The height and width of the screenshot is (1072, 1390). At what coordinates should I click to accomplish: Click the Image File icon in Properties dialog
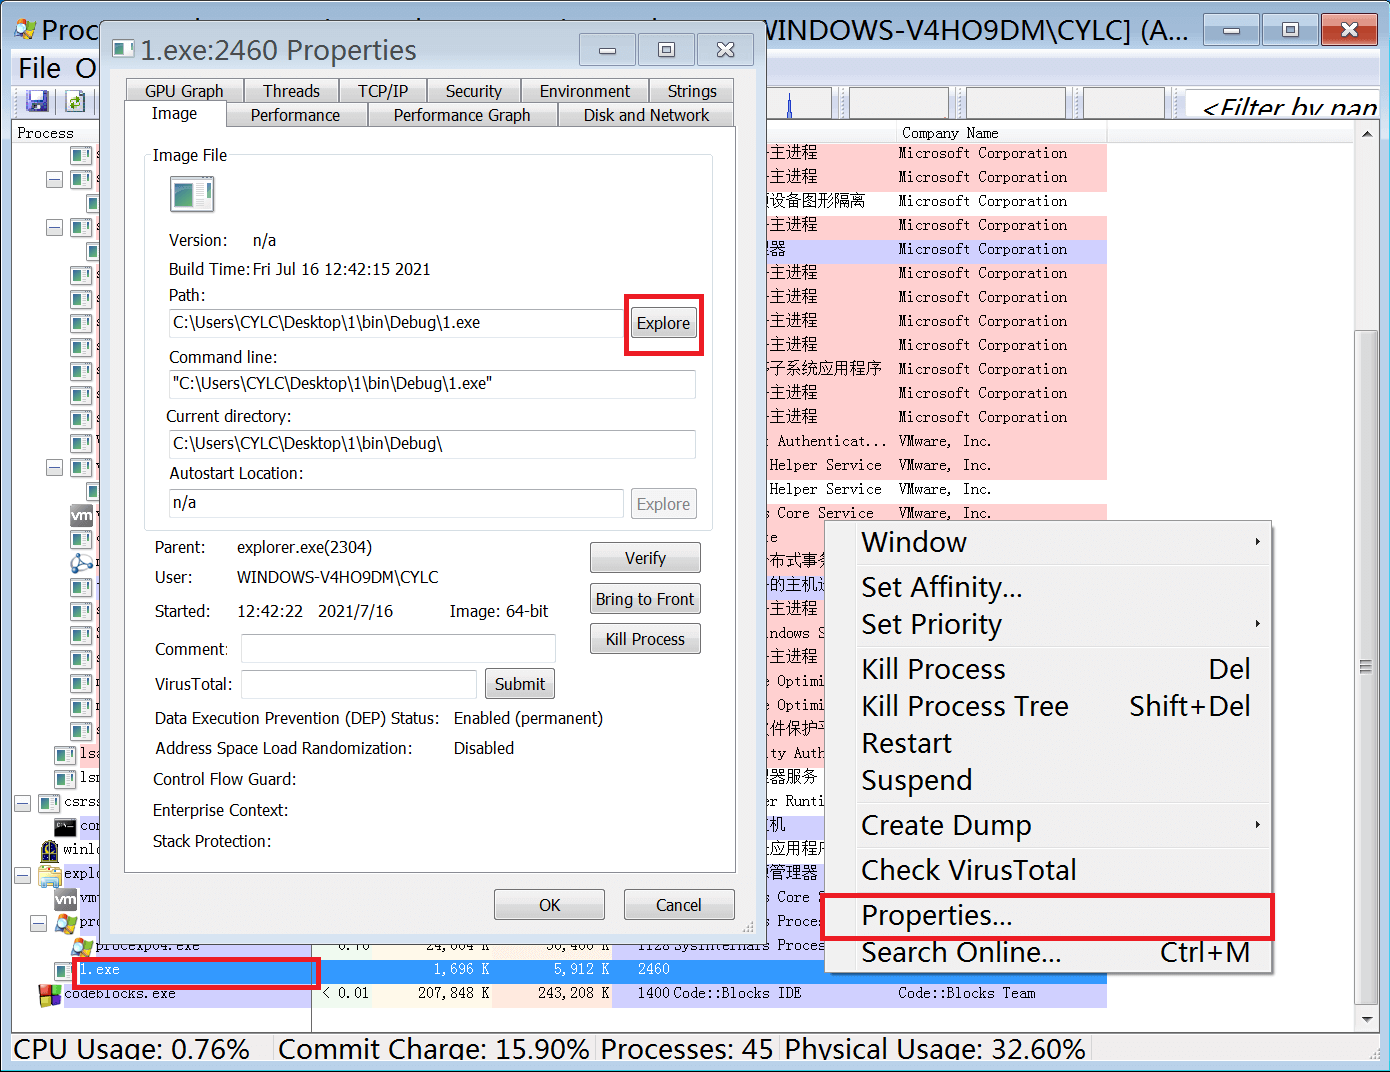click(192, 194)
